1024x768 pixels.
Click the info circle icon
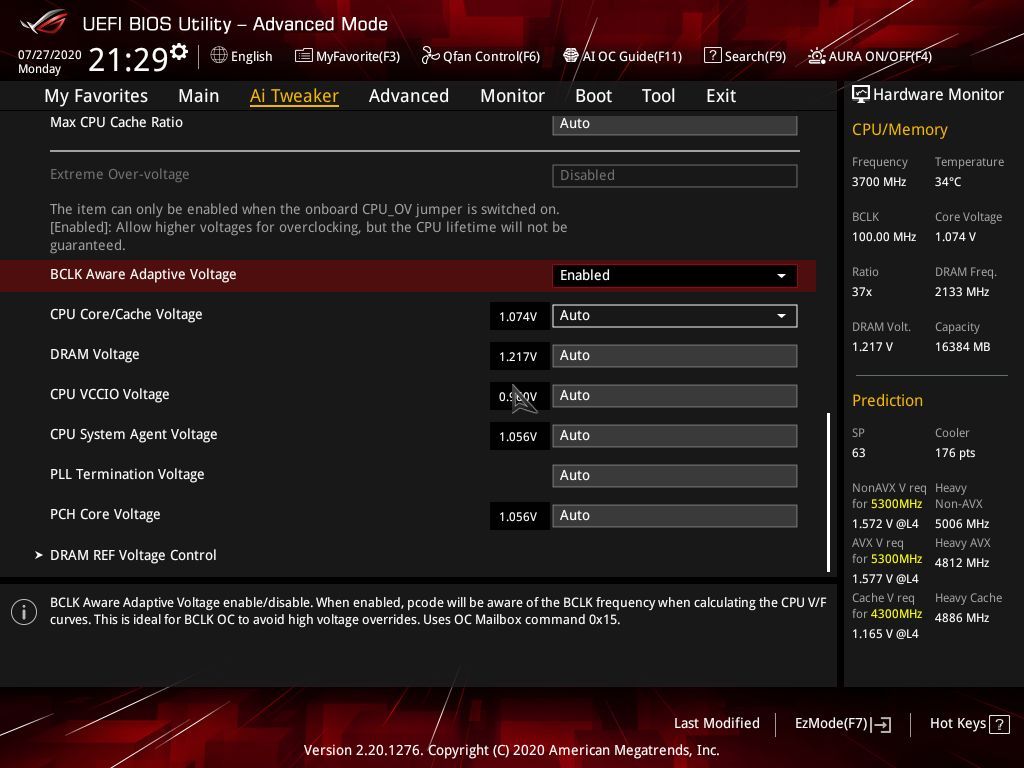(24, 612)
